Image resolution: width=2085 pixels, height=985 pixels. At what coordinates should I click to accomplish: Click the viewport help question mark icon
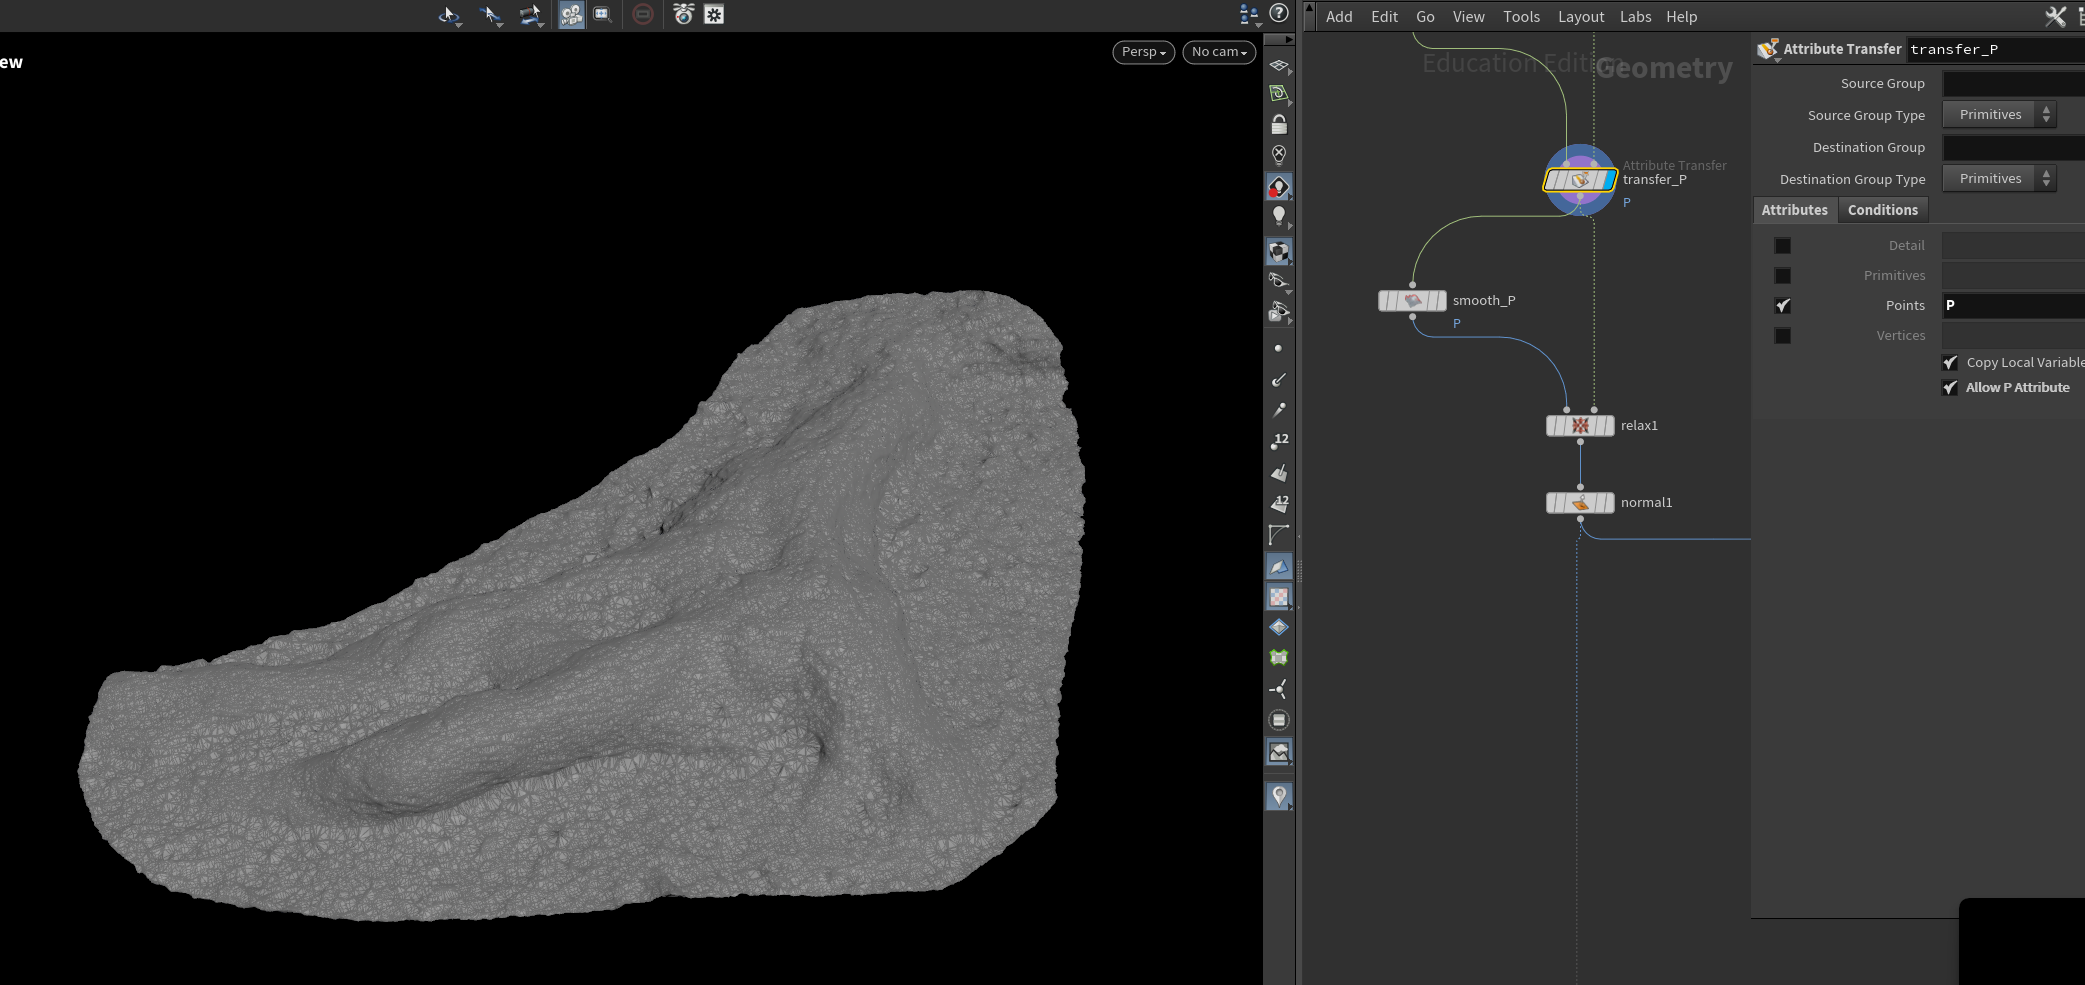pyautogui.click(x=1279, y=13)
